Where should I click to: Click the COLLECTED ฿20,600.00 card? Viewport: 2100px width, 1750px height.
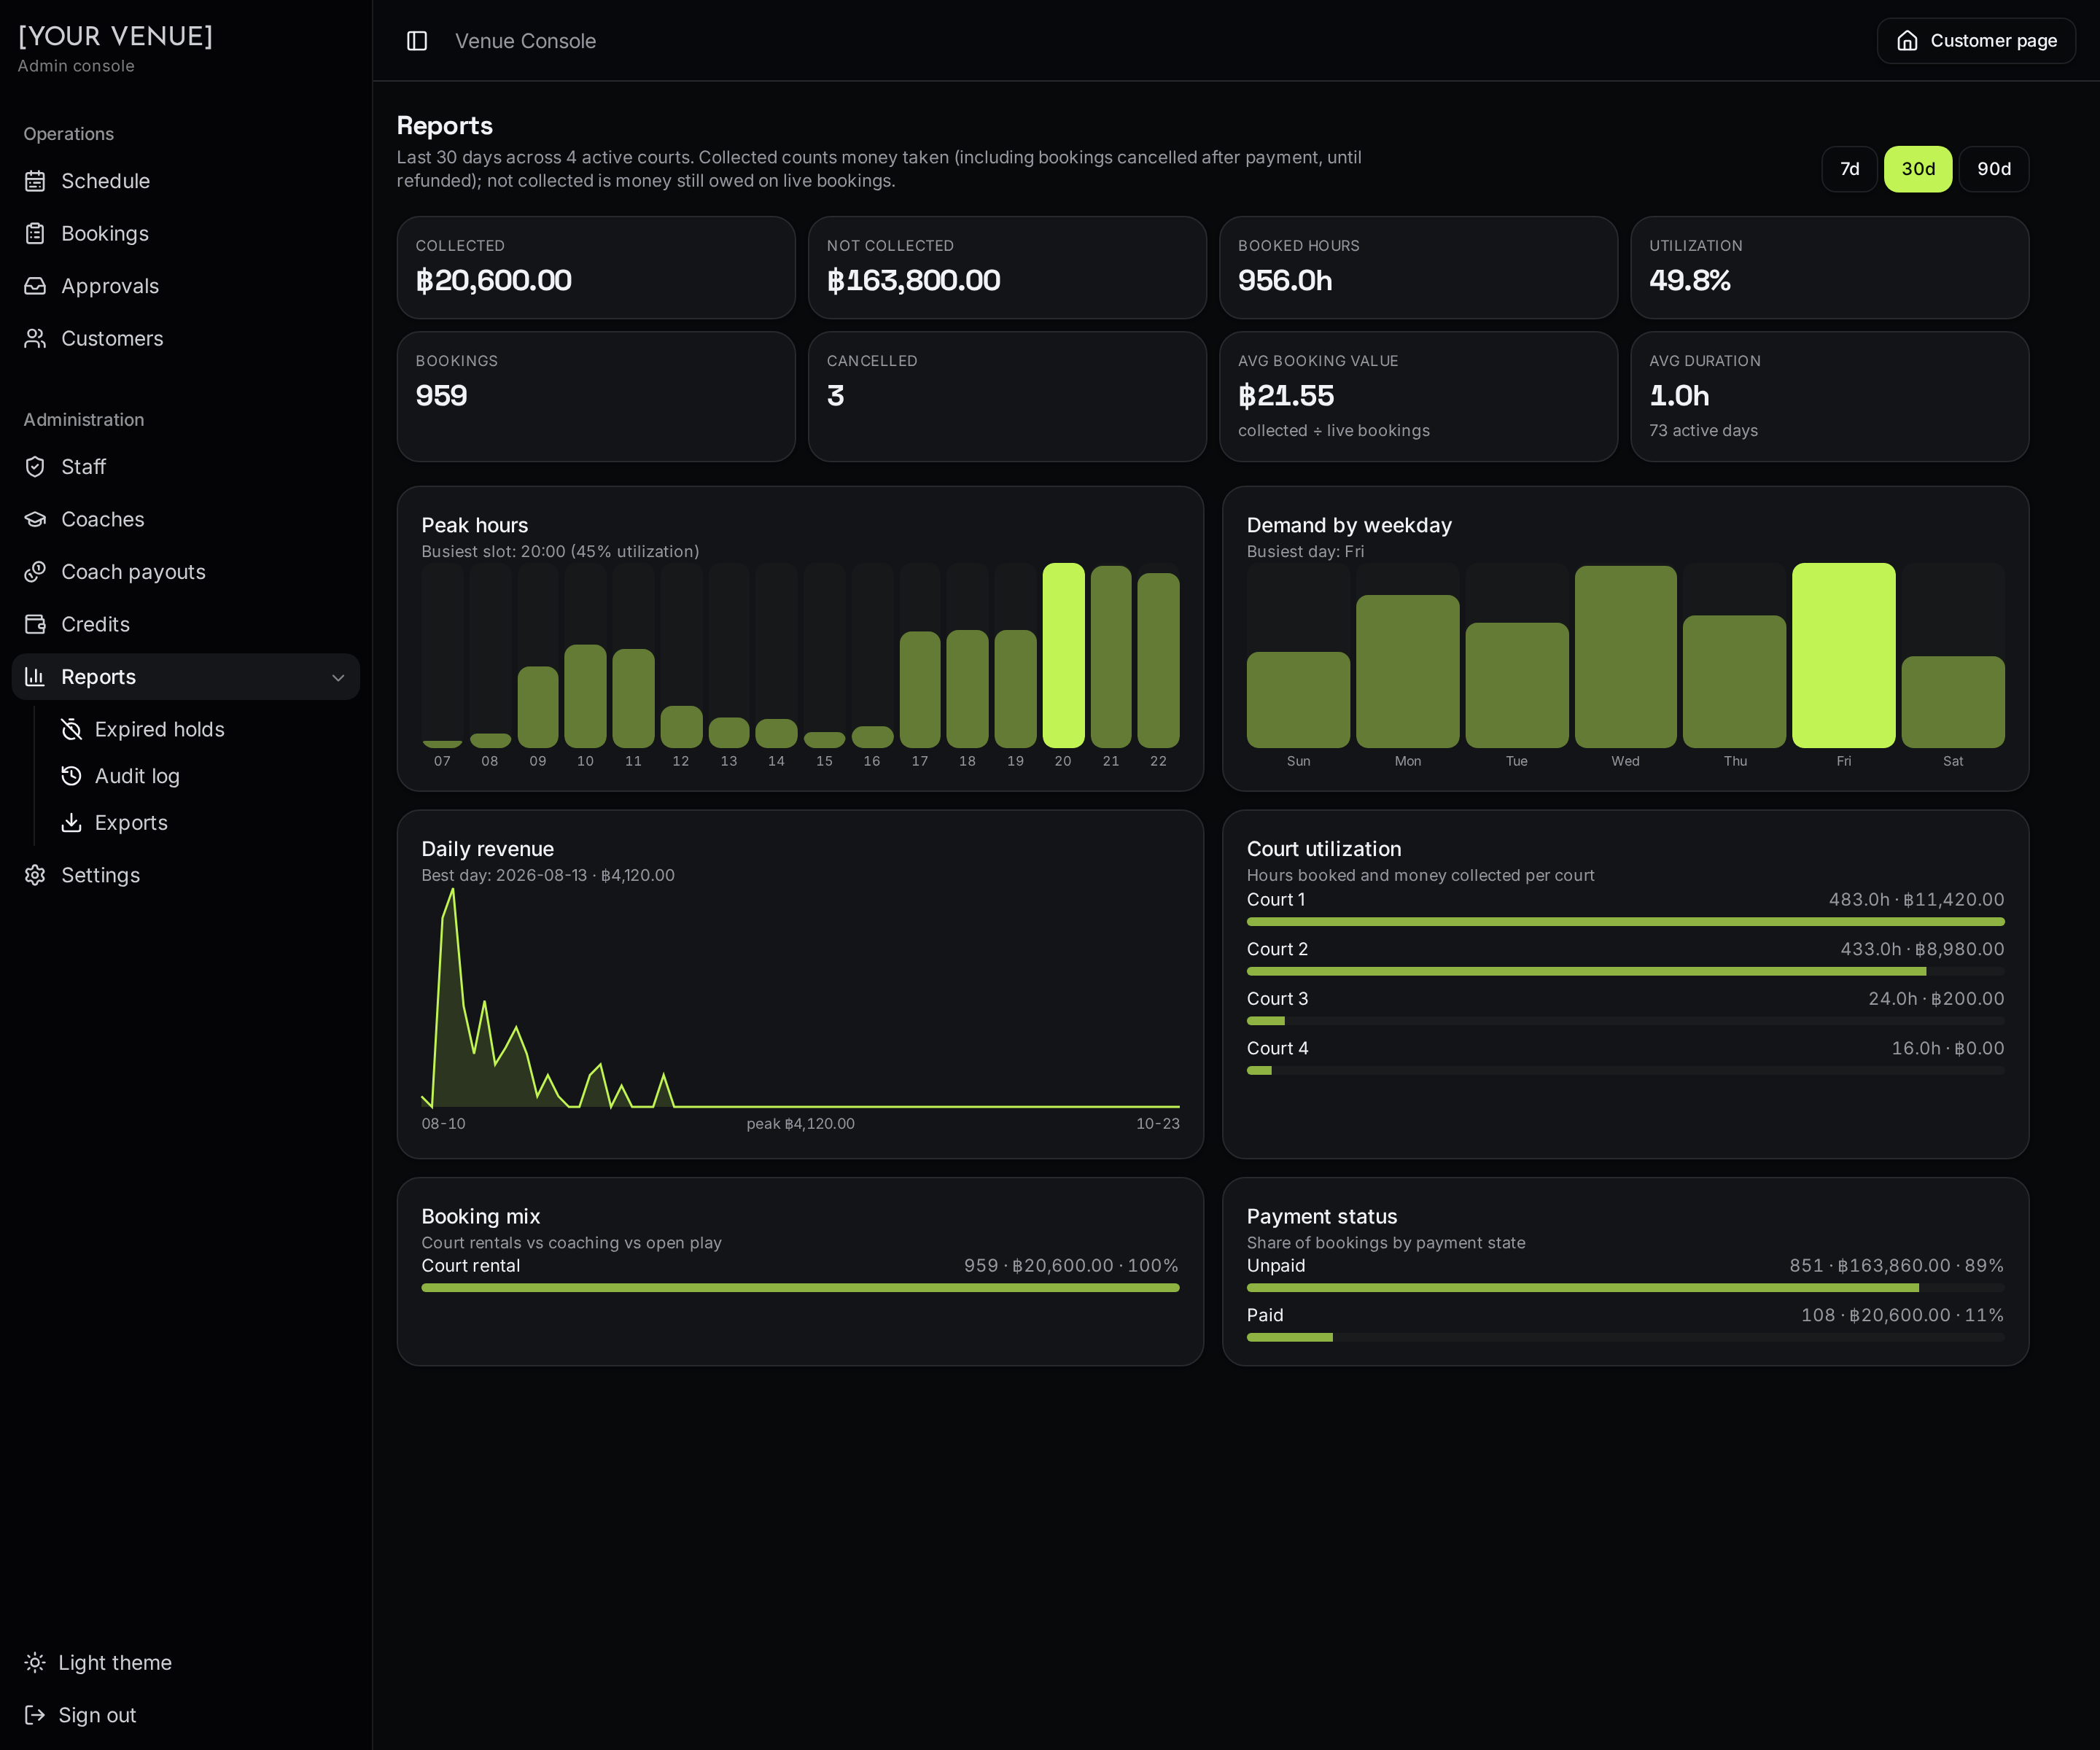596,268
